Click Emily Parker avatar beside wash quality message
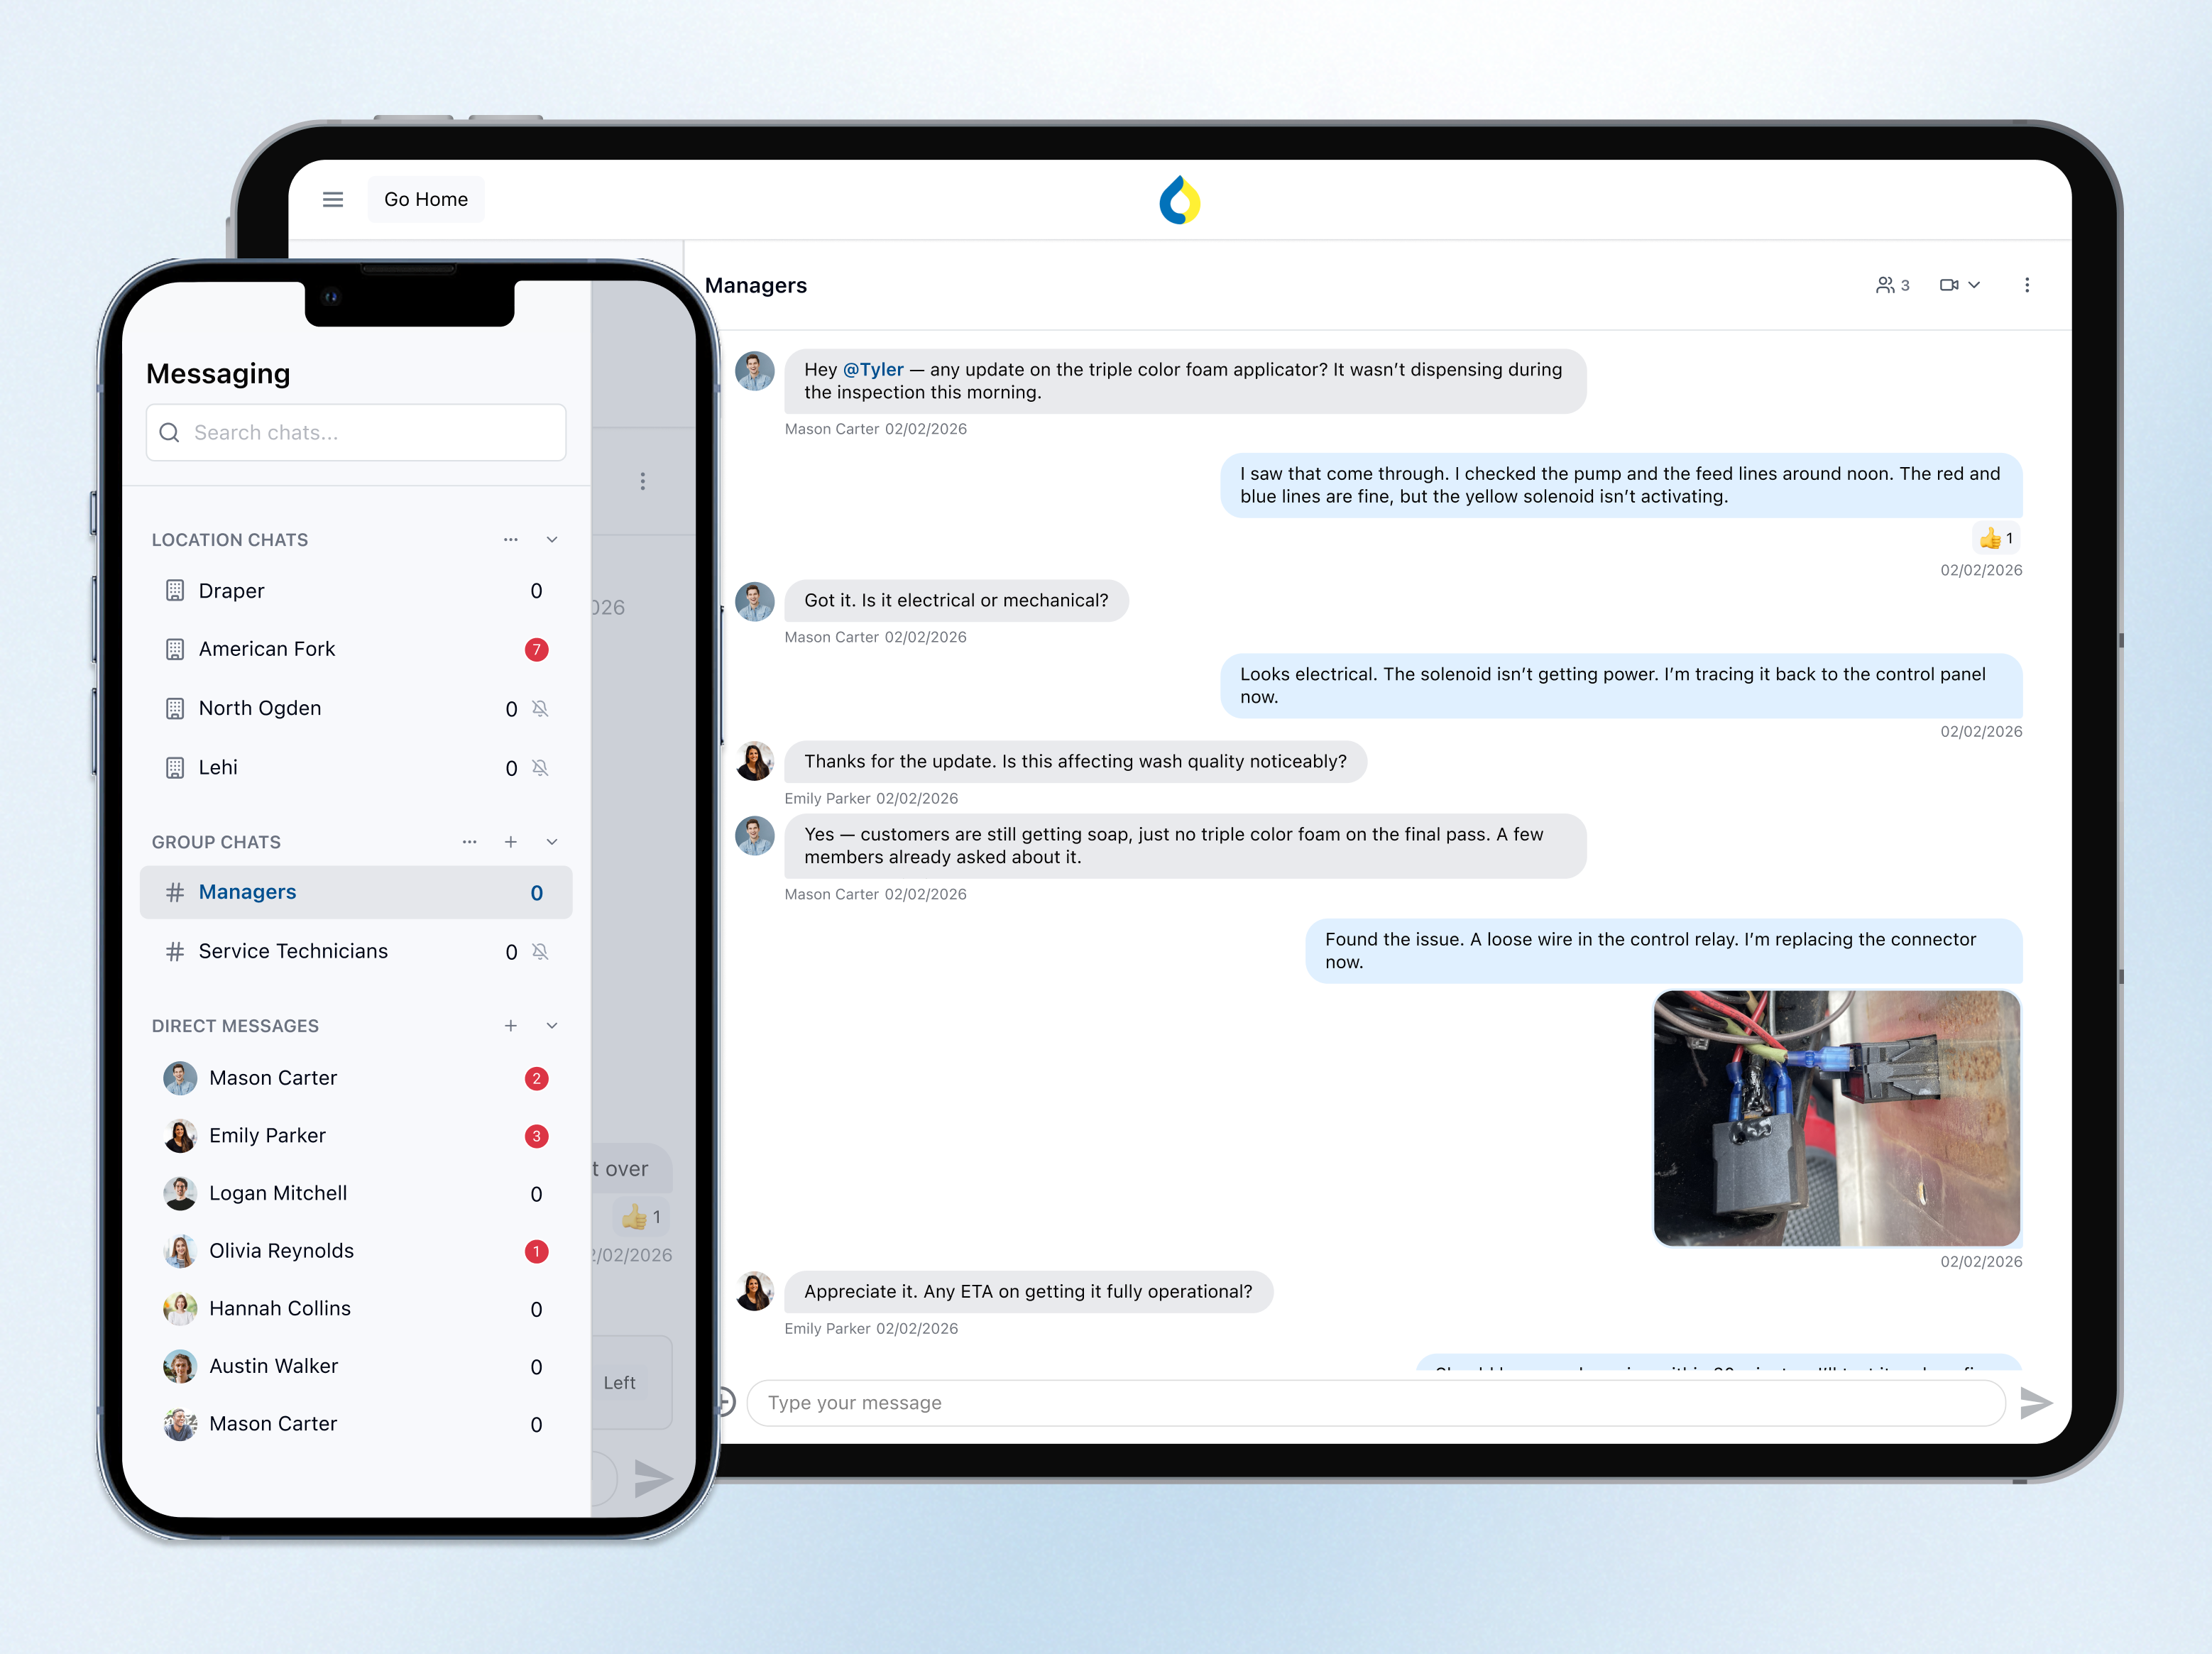Image resolution: width=2212 pixels, height=1654 pixels. tap(755, 761)
